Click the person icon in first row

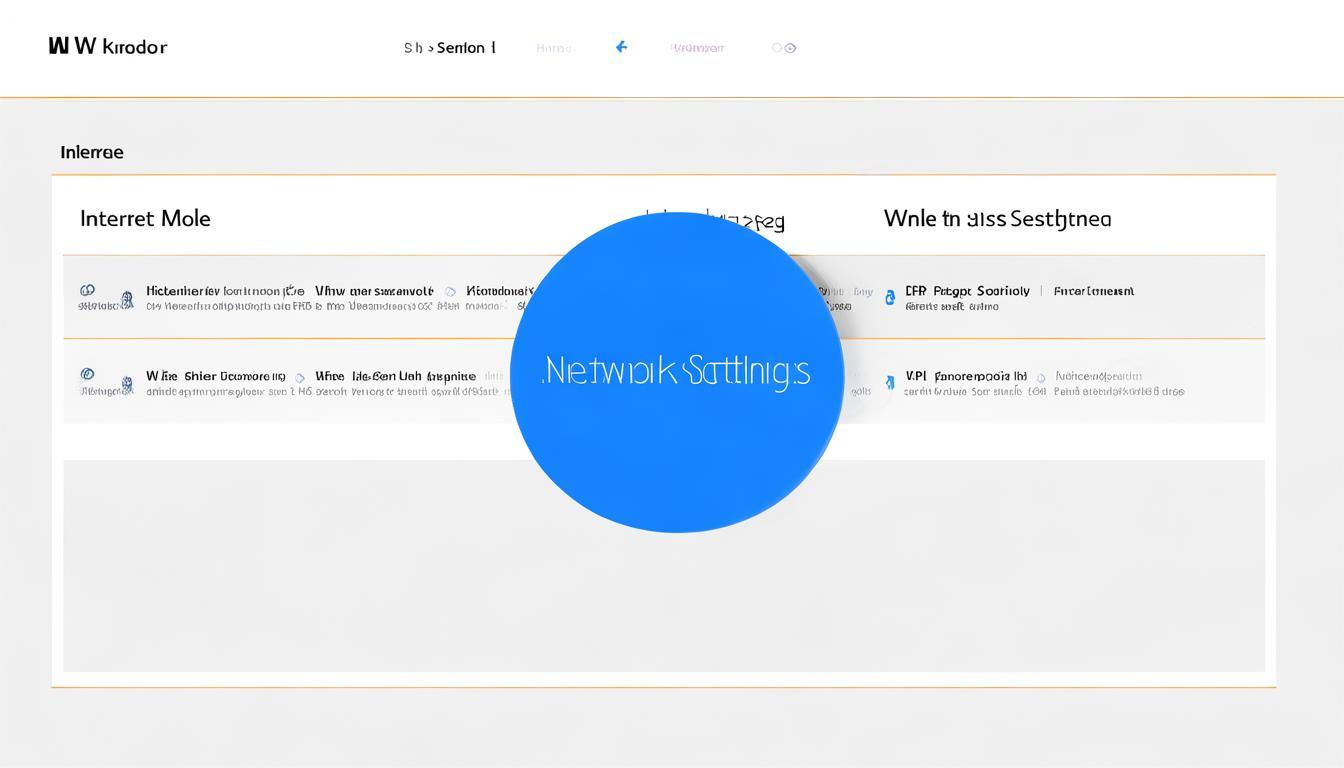click(x=127, y=298)
